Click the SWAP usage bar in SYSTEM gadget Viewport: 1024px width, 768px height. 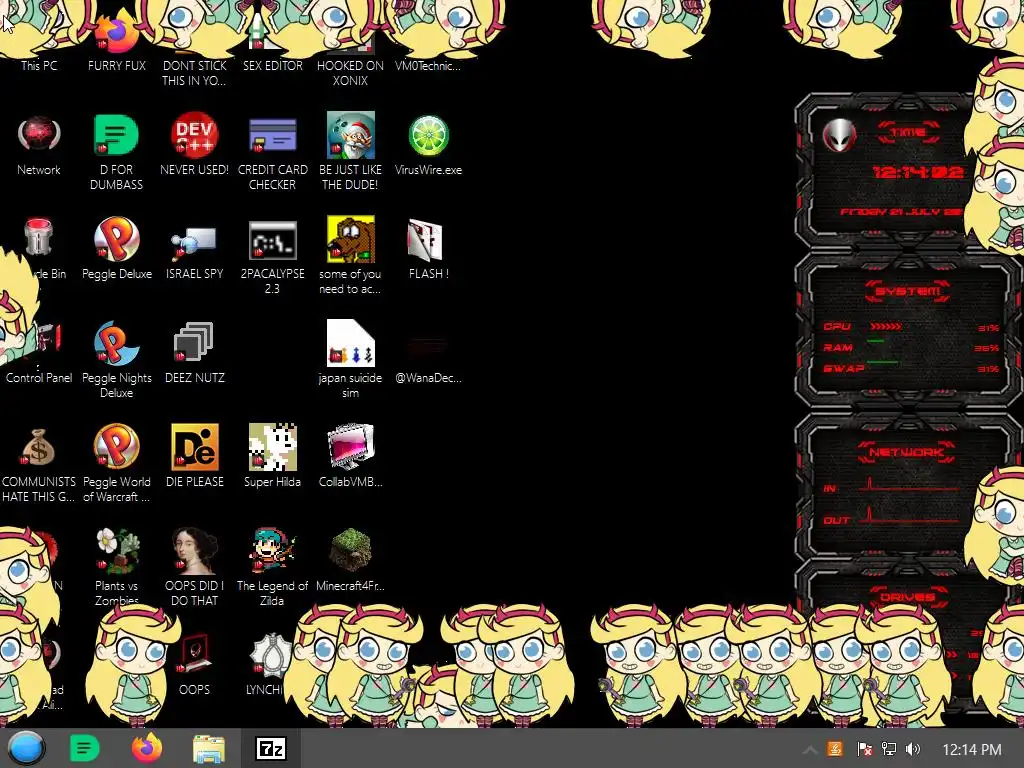tap(882, 362)
